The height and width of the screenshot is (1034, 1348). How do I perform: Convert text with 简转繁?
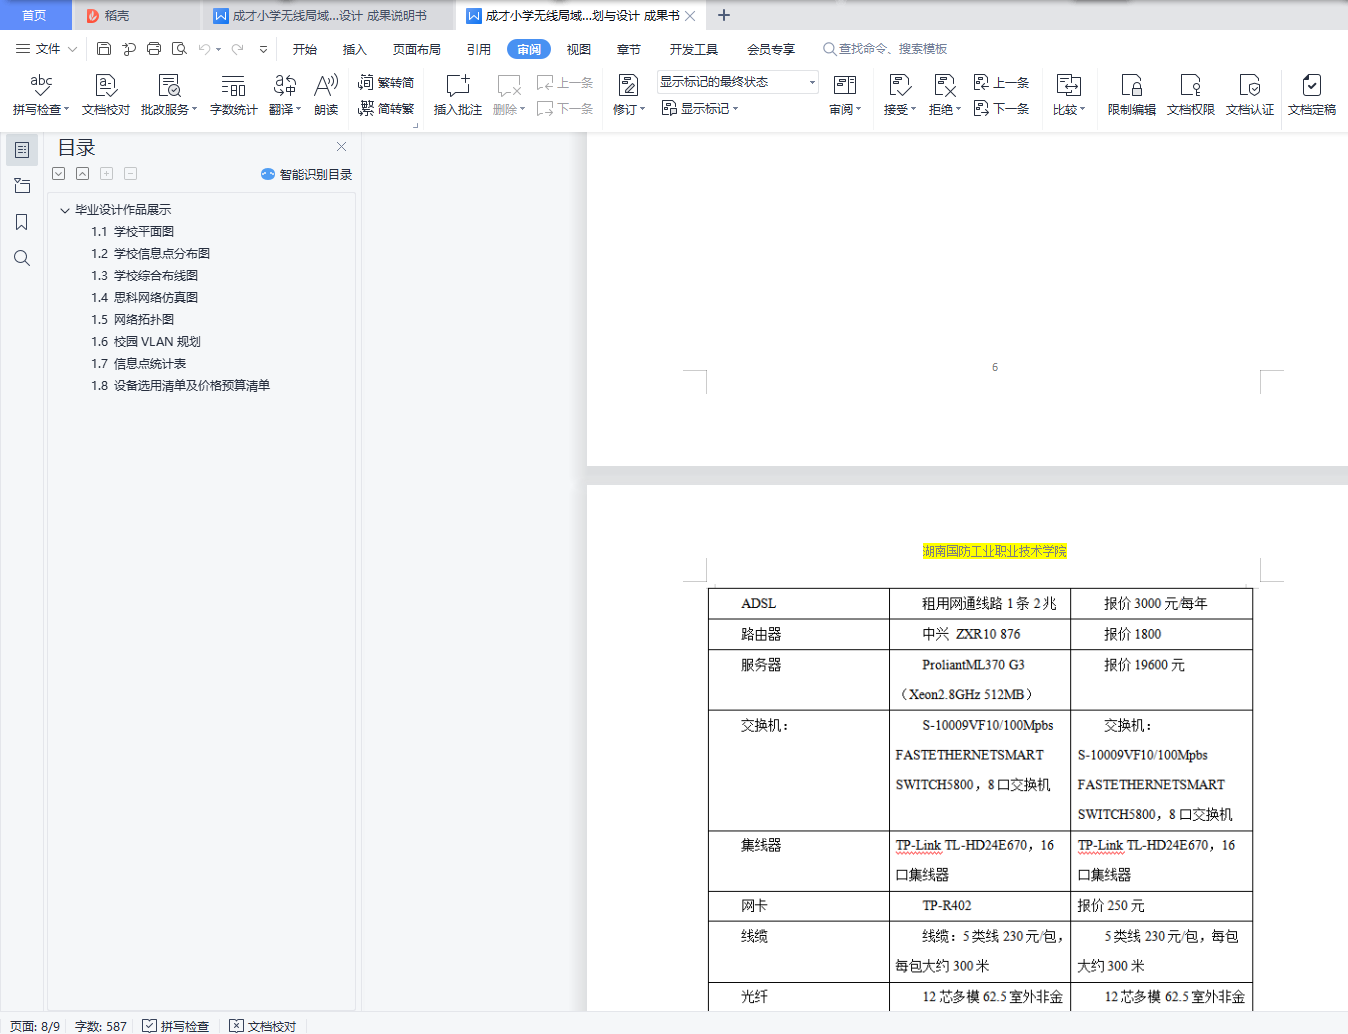(x=386, y=108)
